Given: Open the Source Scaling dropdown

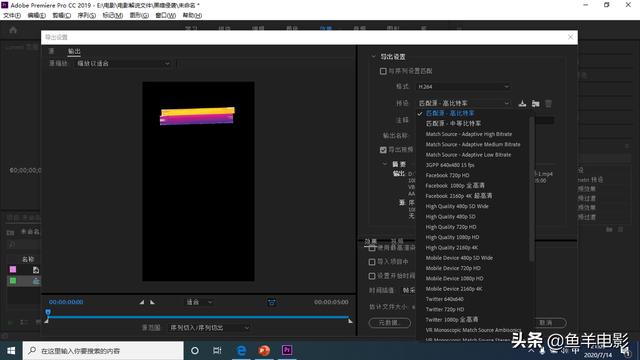Looking at the screenshot, I should pos(123,64).
